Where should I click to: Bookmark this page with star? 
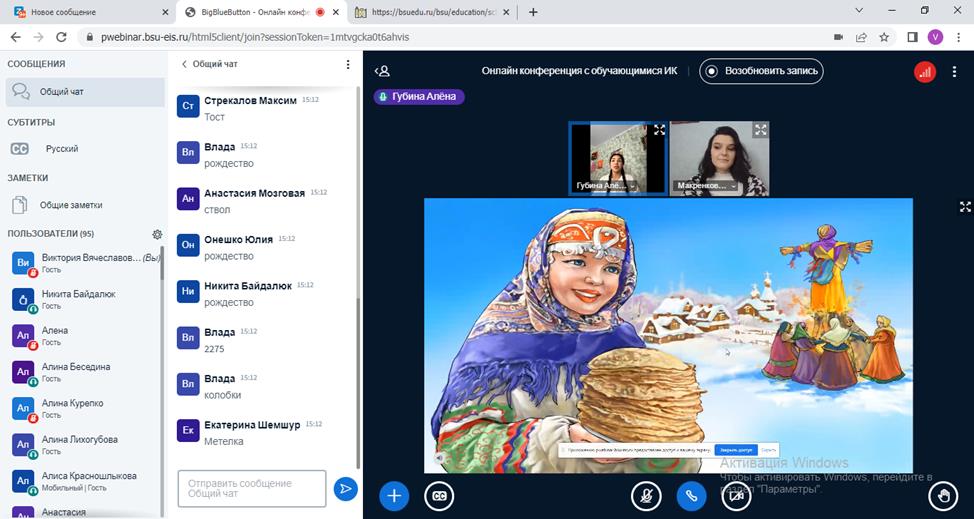[x=884, y=37]
